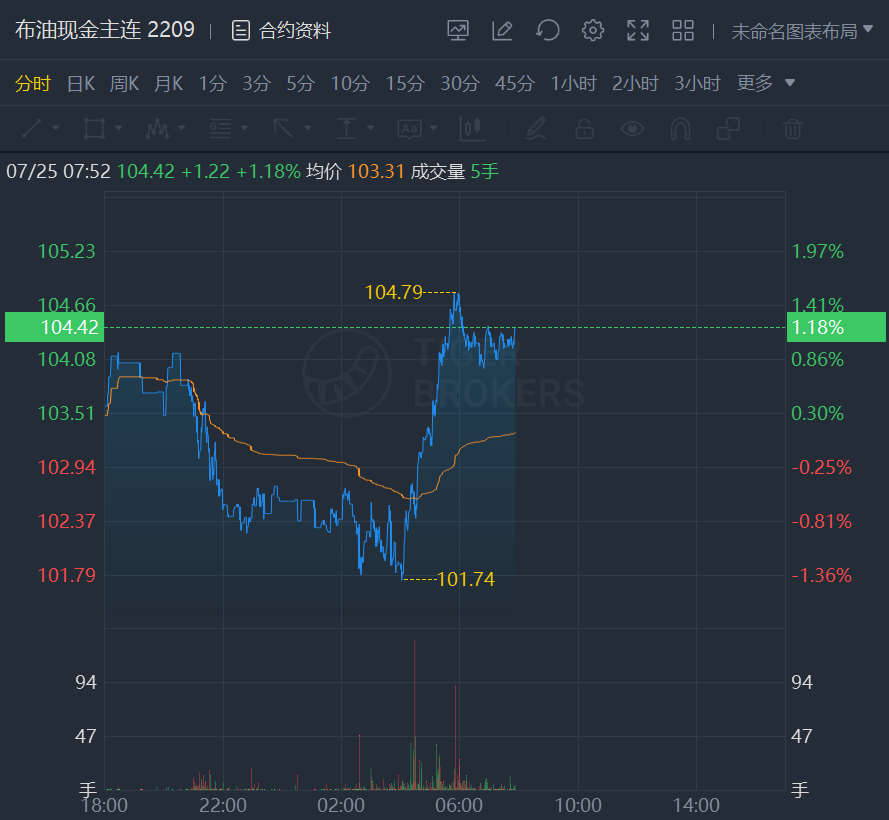Enter fullscreen chart mode
Viewport: 889px width, 820px height.
pyautogui.click(x=638, y=31)
